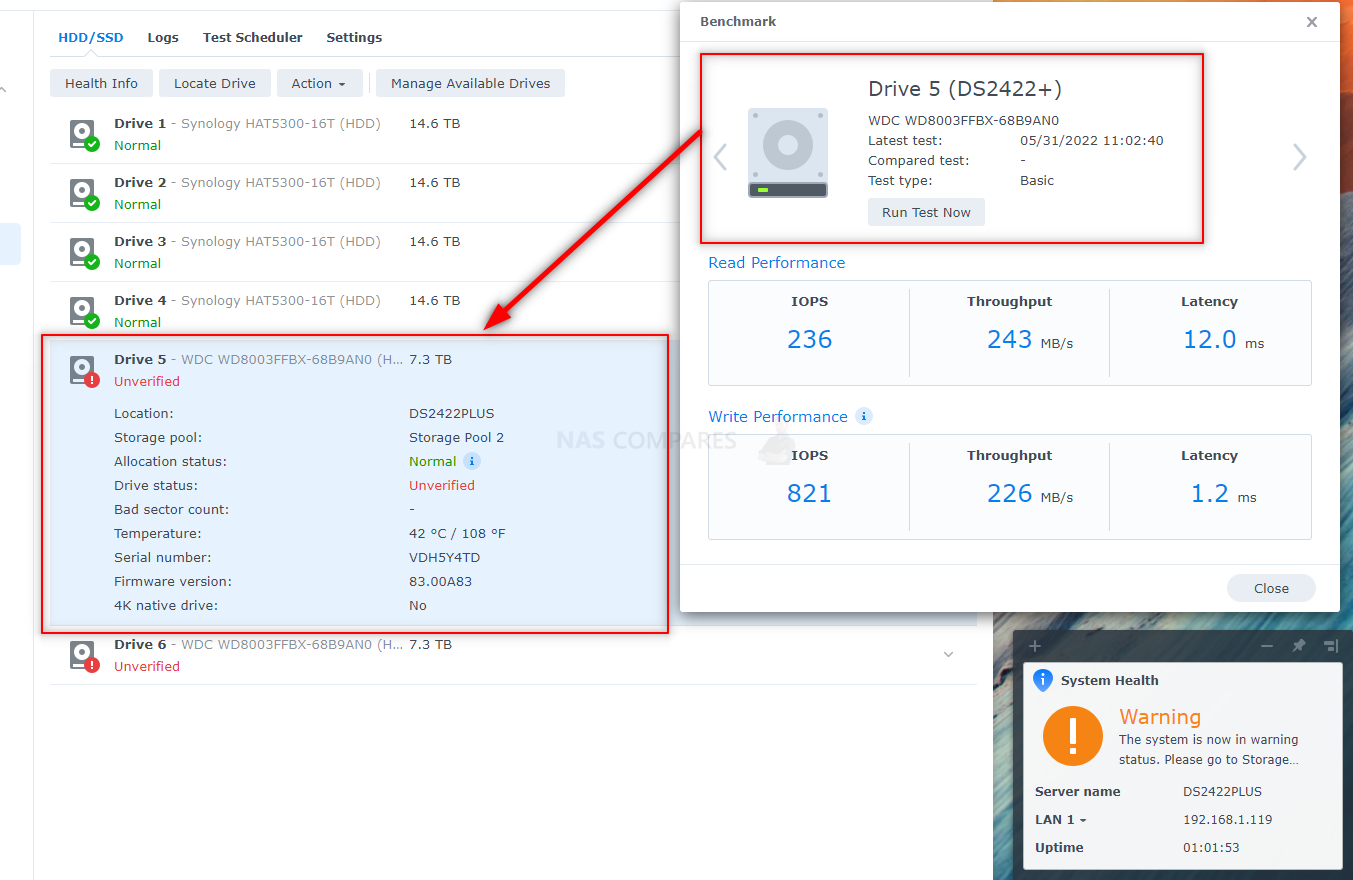Click the read throughput value 243 MB/s
1353x880 pixels.
point(1030,340)
